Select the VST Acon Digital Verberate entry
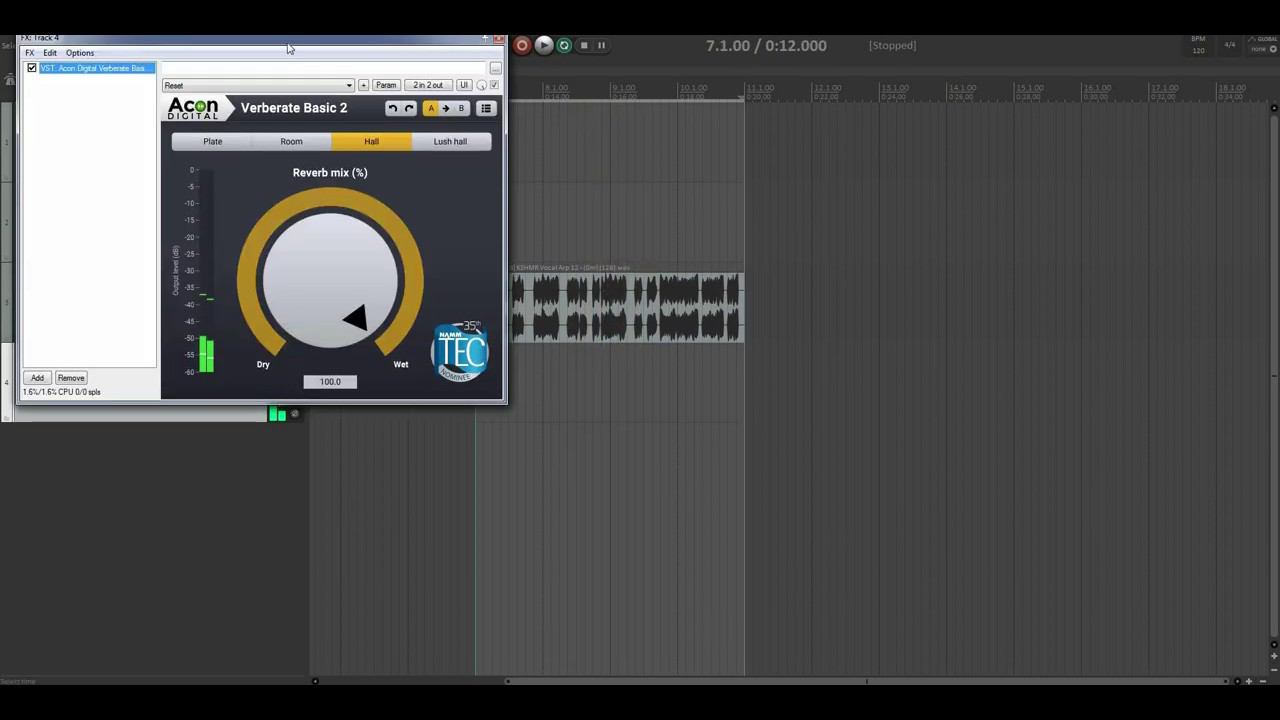 tap(97, 68)
